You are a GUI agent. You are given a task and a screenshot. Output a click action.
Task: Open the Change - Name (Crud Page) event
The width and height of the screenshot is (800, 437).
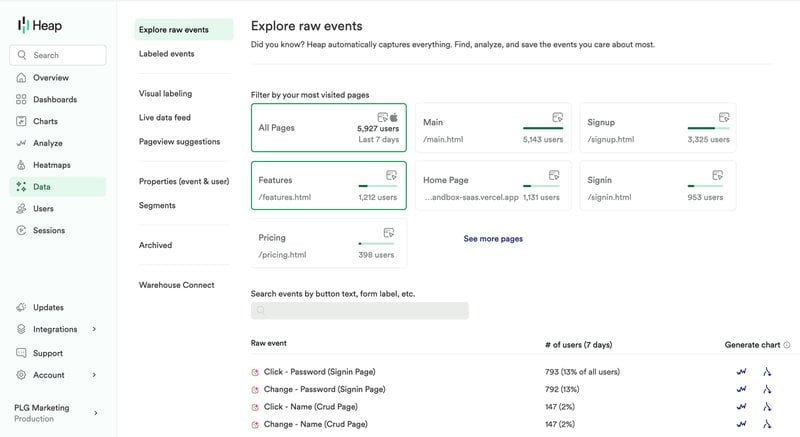tap(315, 424)
